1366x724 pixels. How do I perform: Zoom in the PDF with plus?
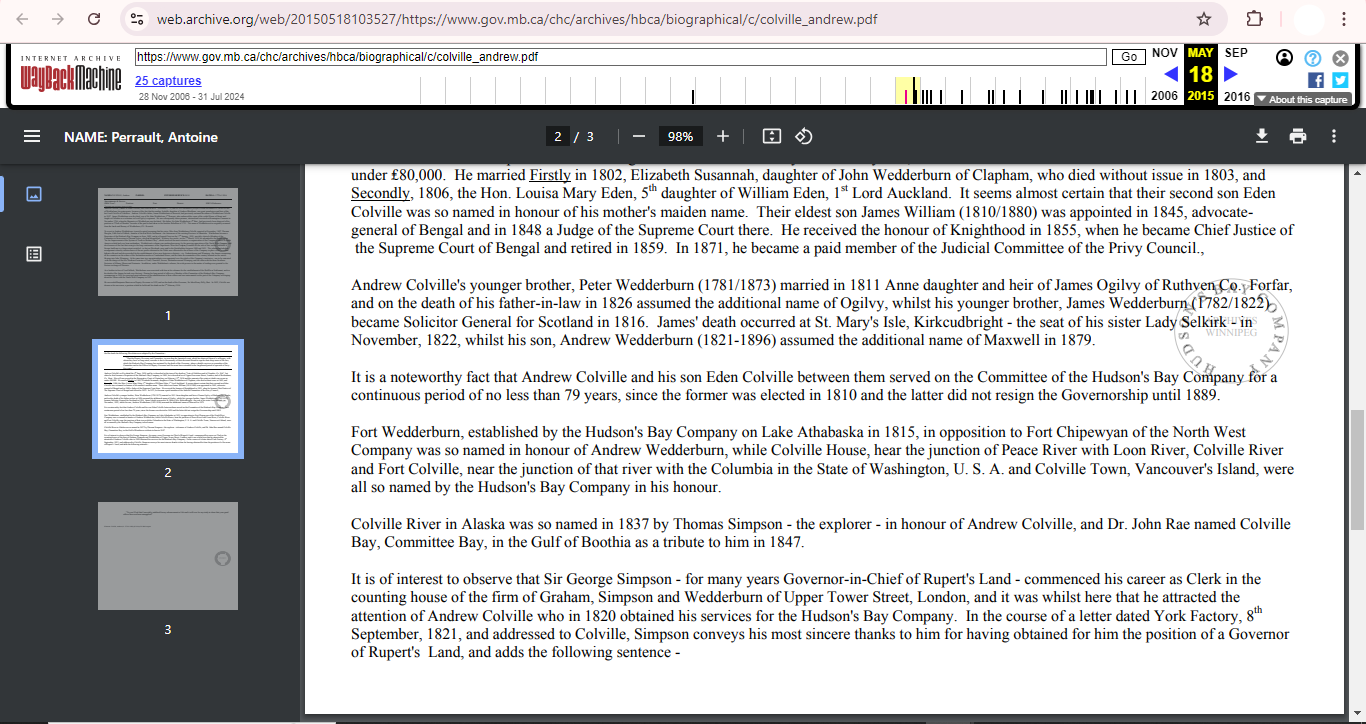pos(723,137)
